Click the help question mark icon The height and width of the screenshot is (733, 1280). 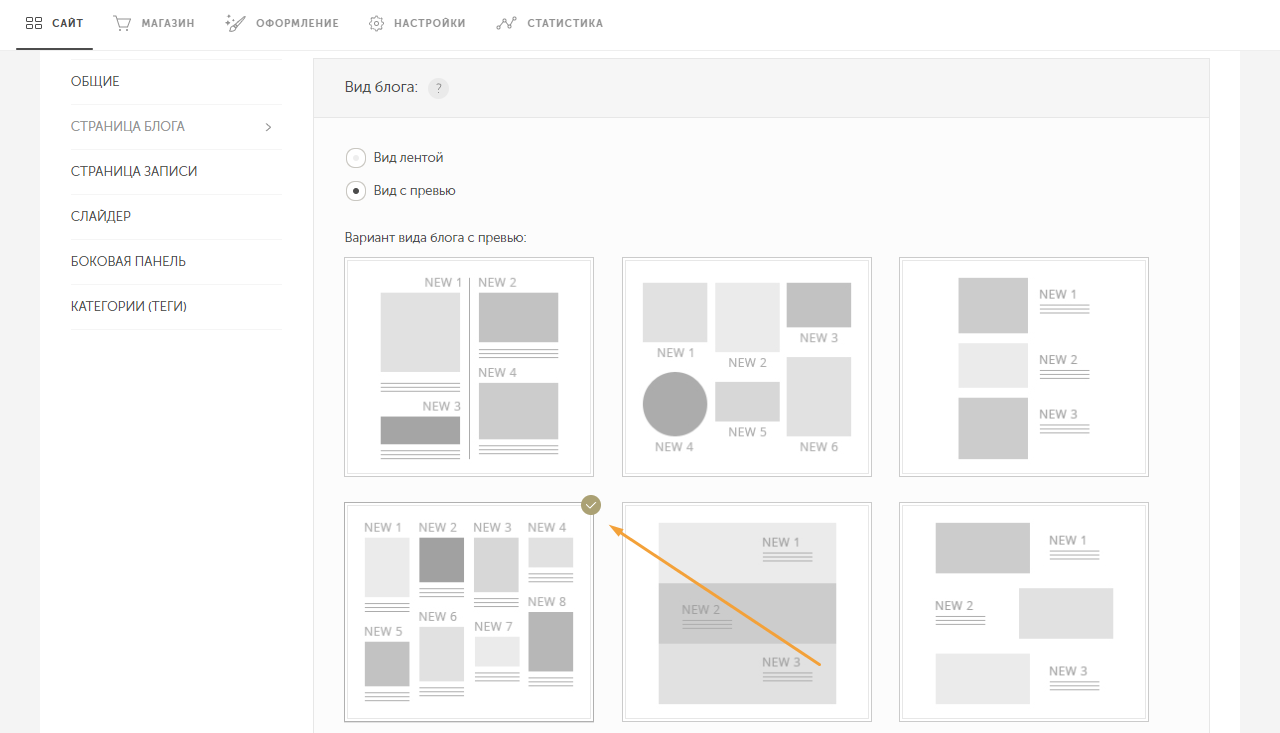coord(438,88)
